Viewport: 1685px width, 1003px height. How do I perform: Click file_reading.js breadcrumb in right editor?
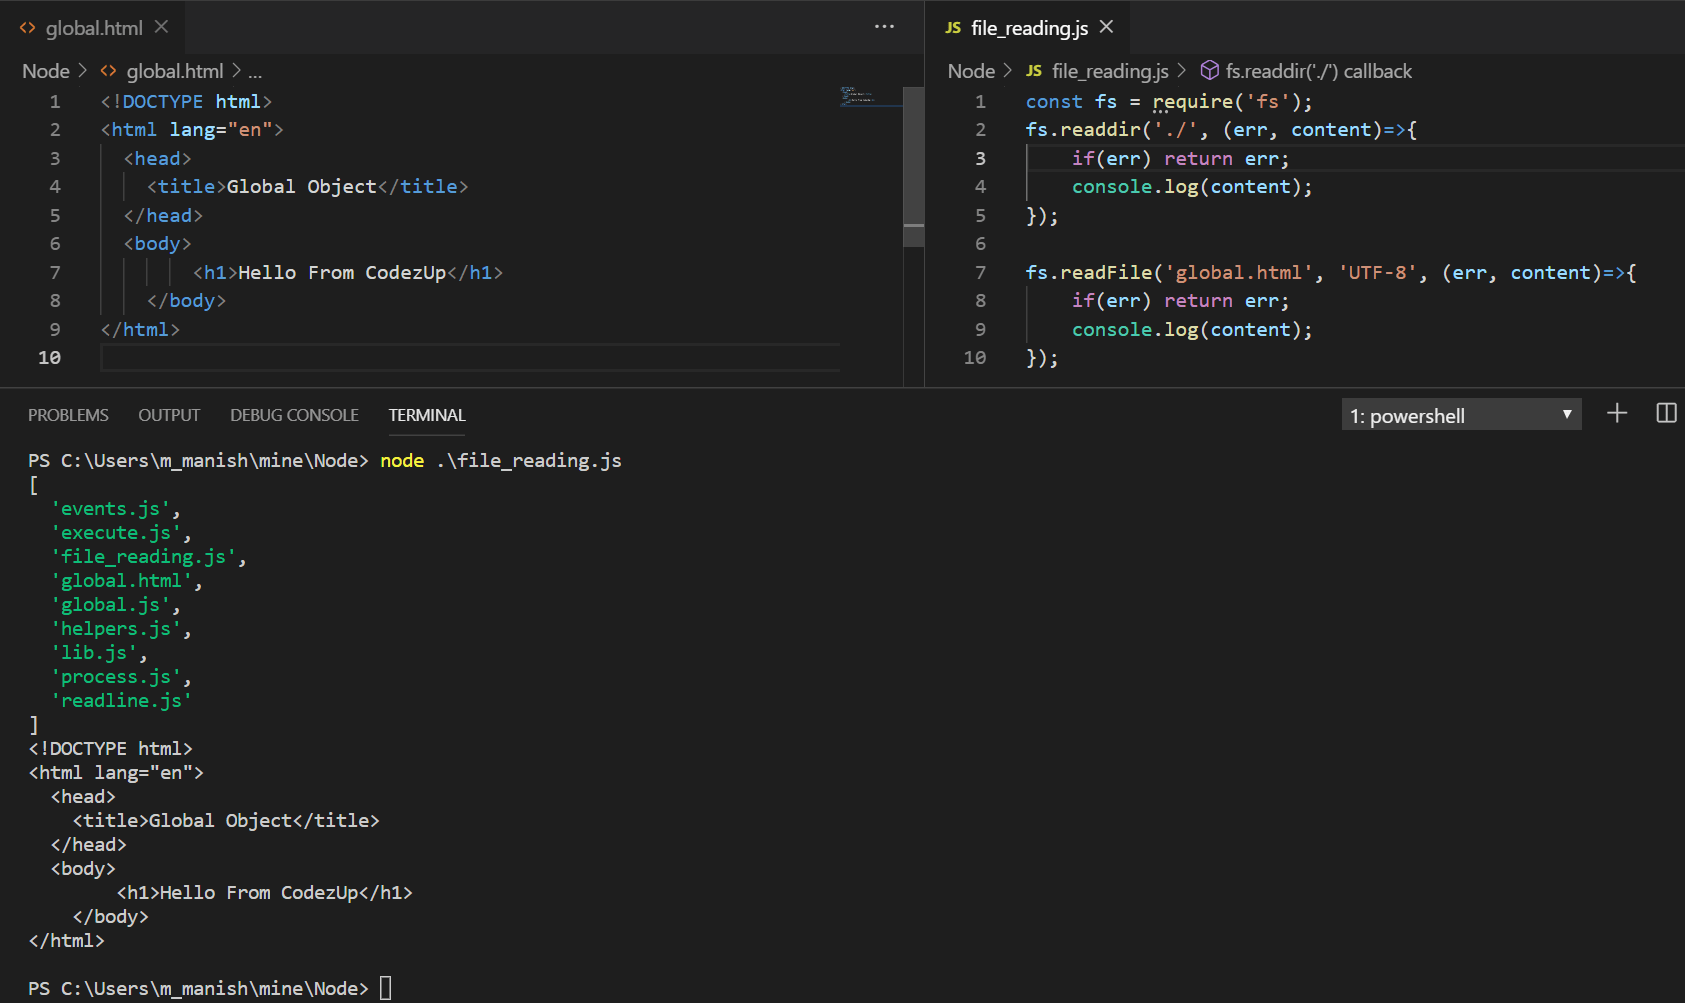[1110, 71]
